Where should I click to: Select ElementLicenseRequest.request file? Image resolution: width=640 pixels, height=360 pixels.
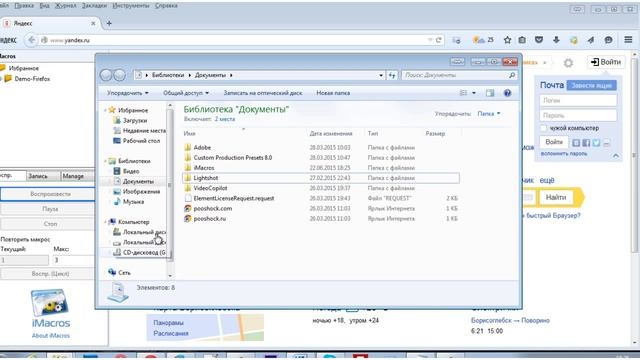(x=234, y=198)
